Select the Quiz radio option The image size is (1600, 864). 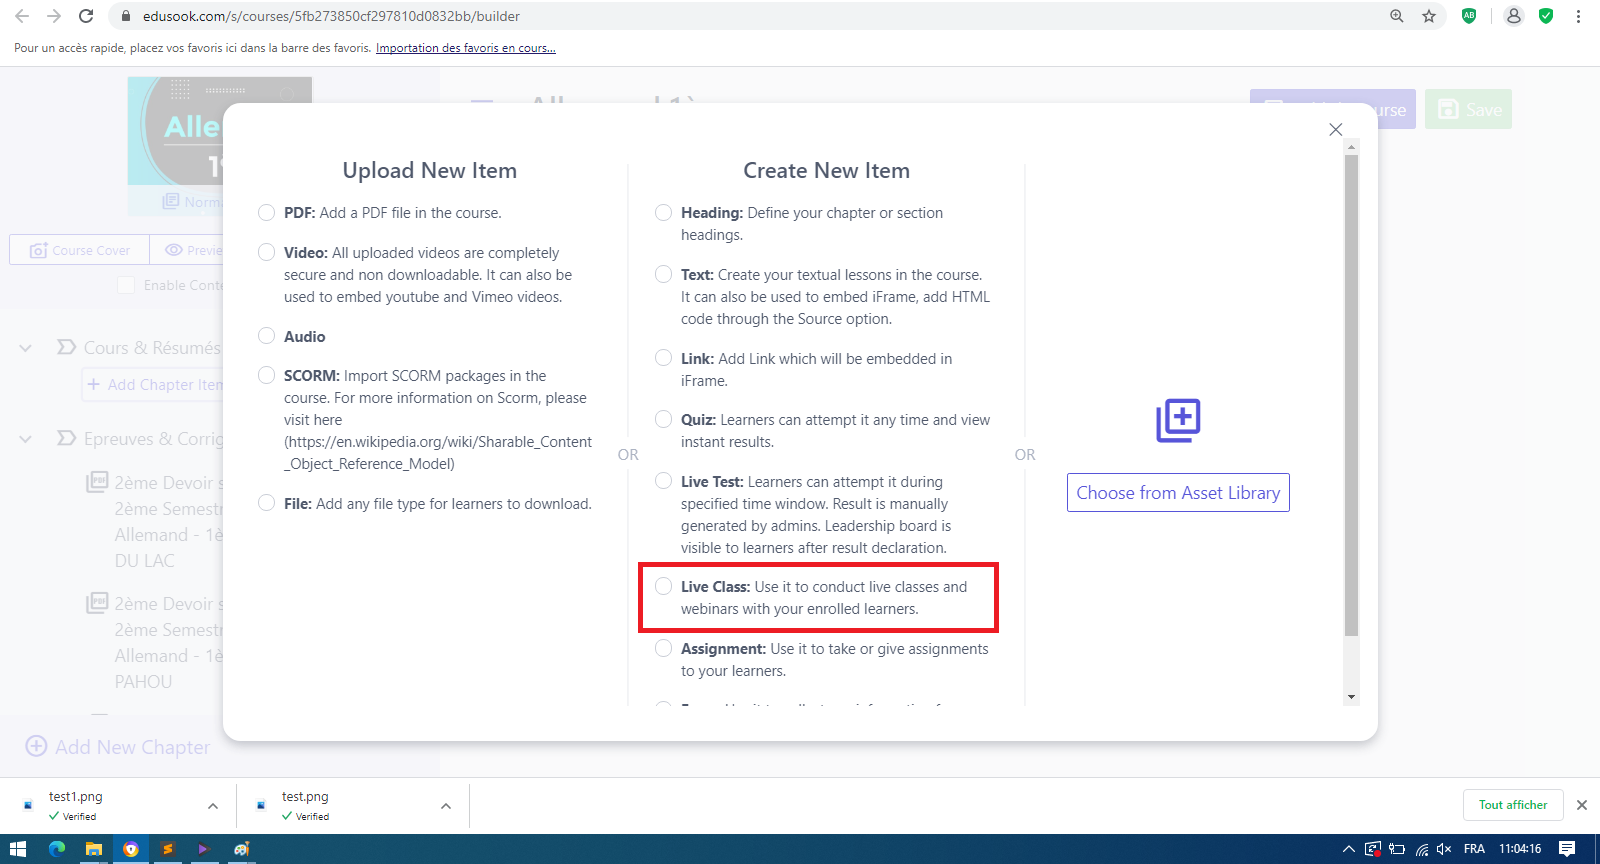[663, 420]
